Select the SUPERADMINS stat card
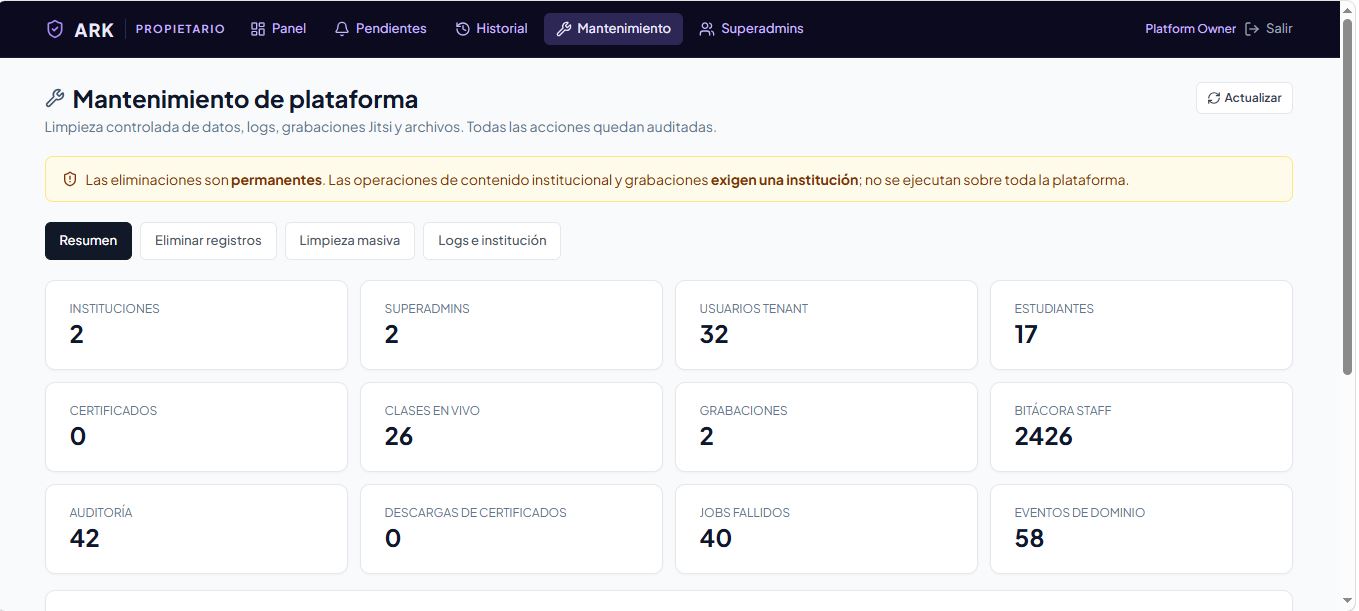This screenshot has height=611, width=1359. pos(511,325)
